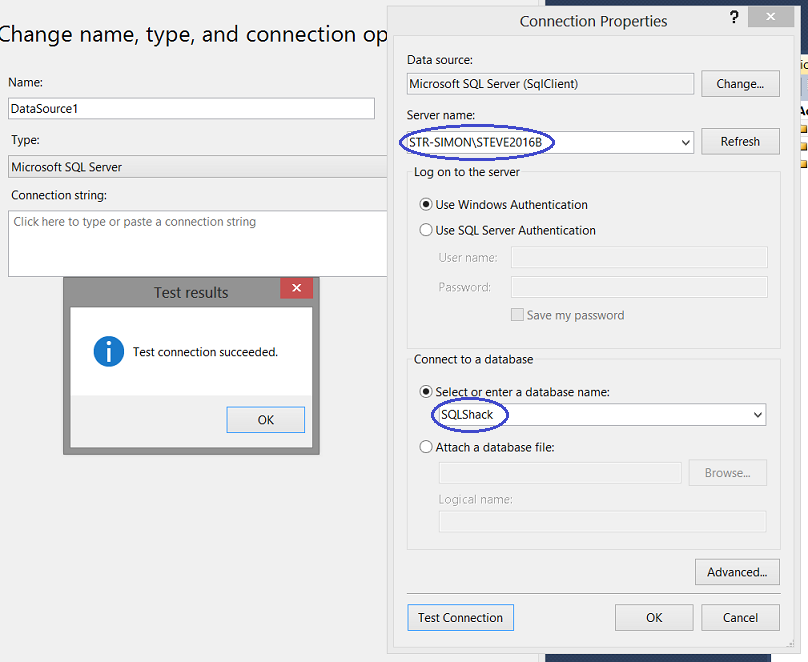808x662 pixels.
Task: Click OK in the Test results dialog
Action: pos(265,420)
